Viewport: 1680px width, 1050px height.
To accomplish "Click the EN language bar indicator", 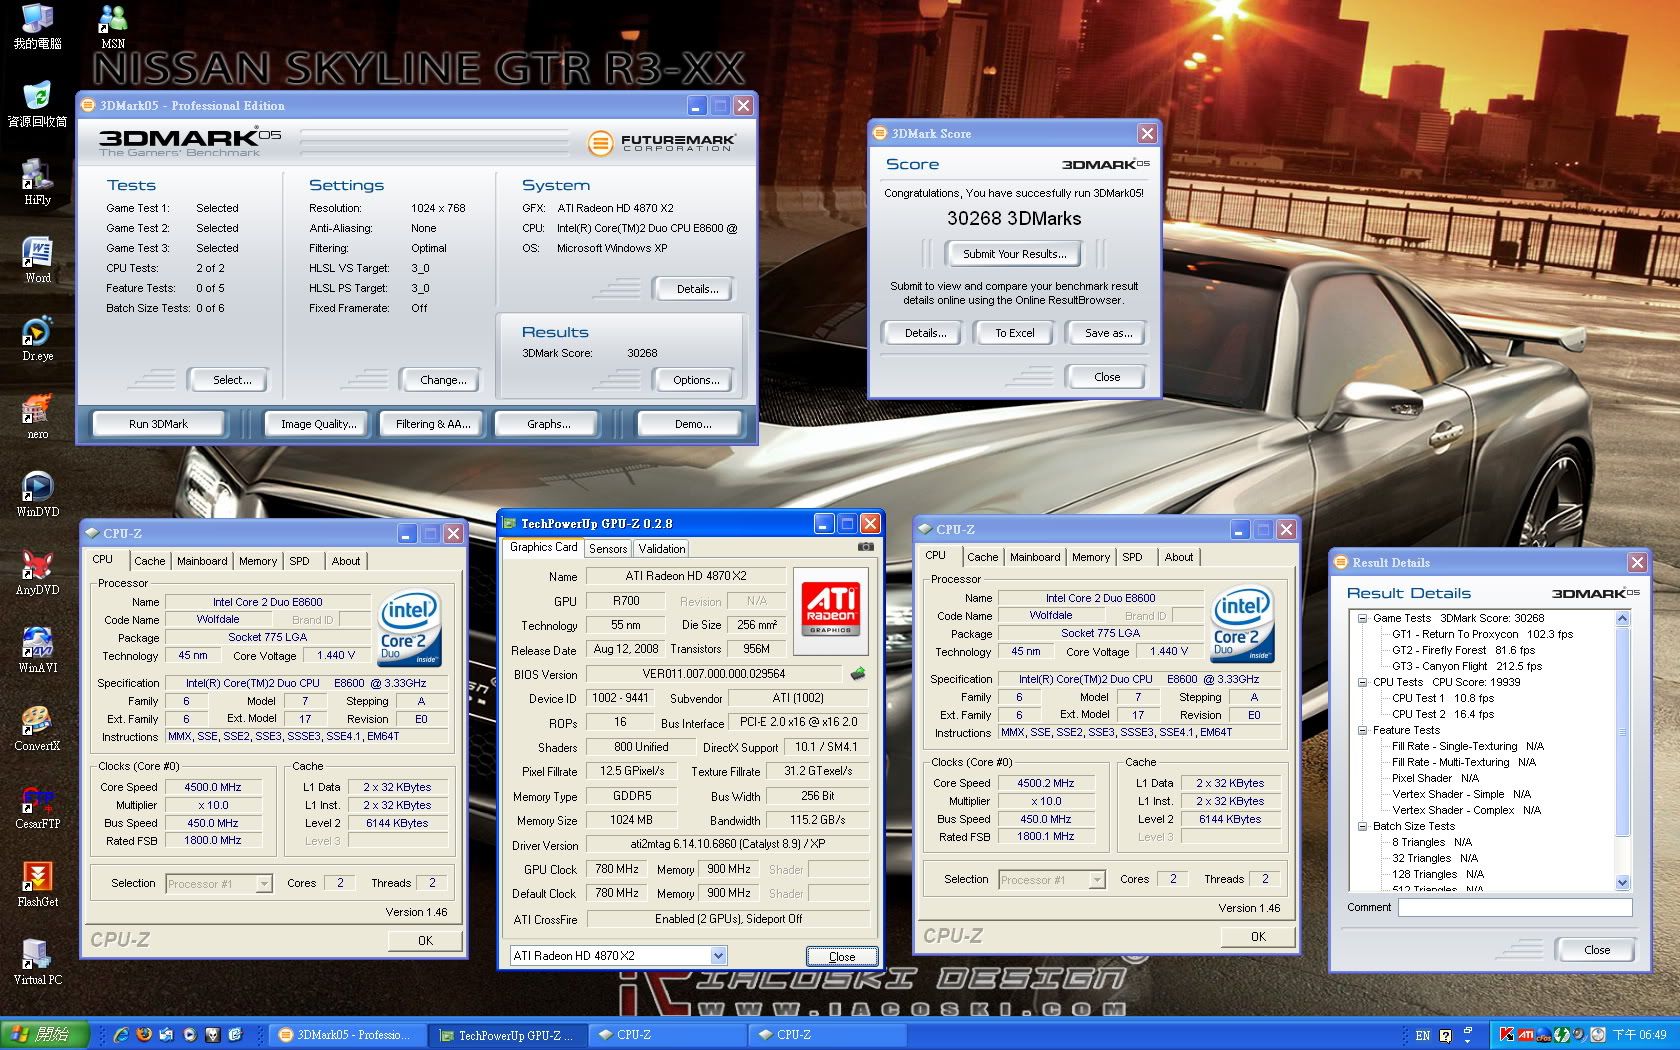I will point(1423,1035).
